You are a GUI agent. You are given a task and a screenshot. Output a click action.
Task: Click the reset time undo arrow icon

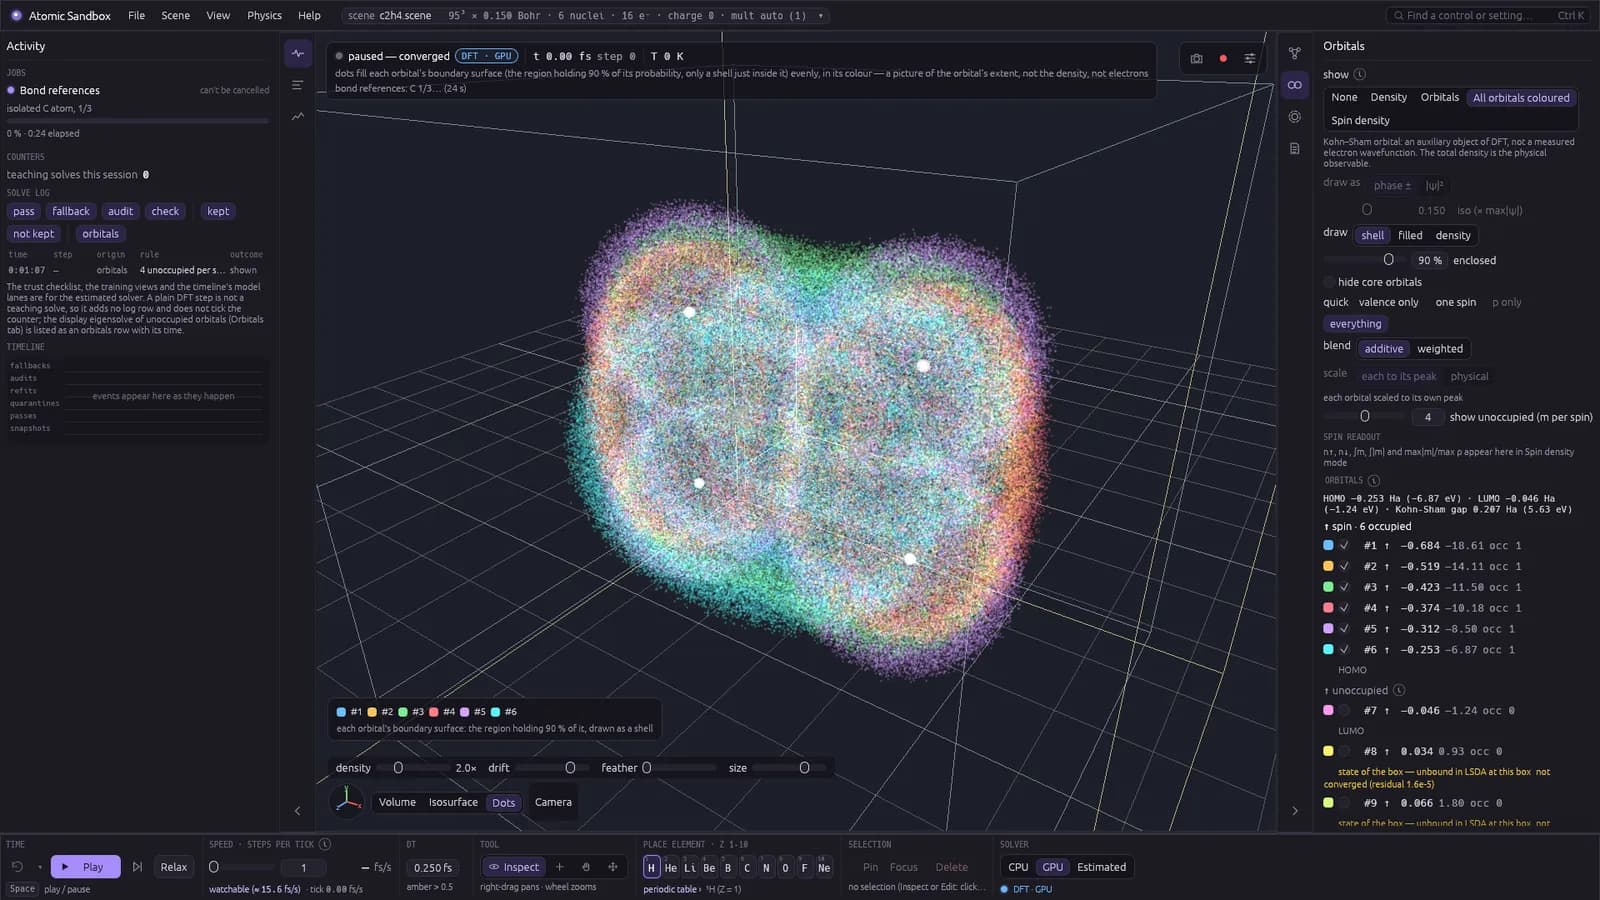17,867
